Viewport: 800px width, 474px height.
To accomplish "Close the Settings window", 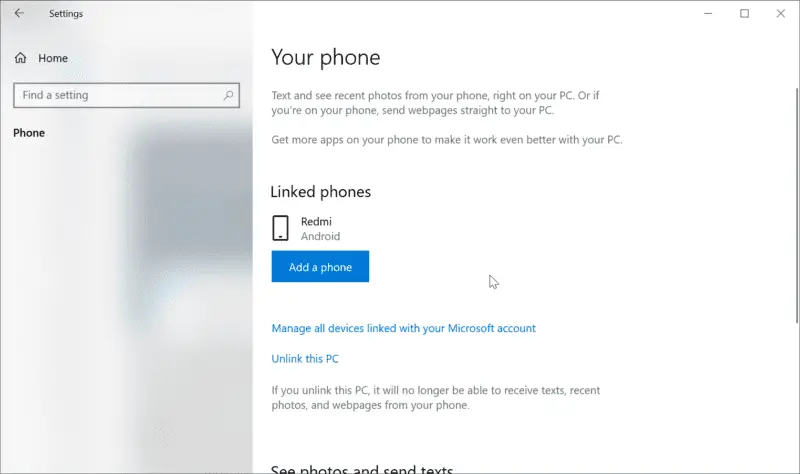I will [x=781, y=13].
